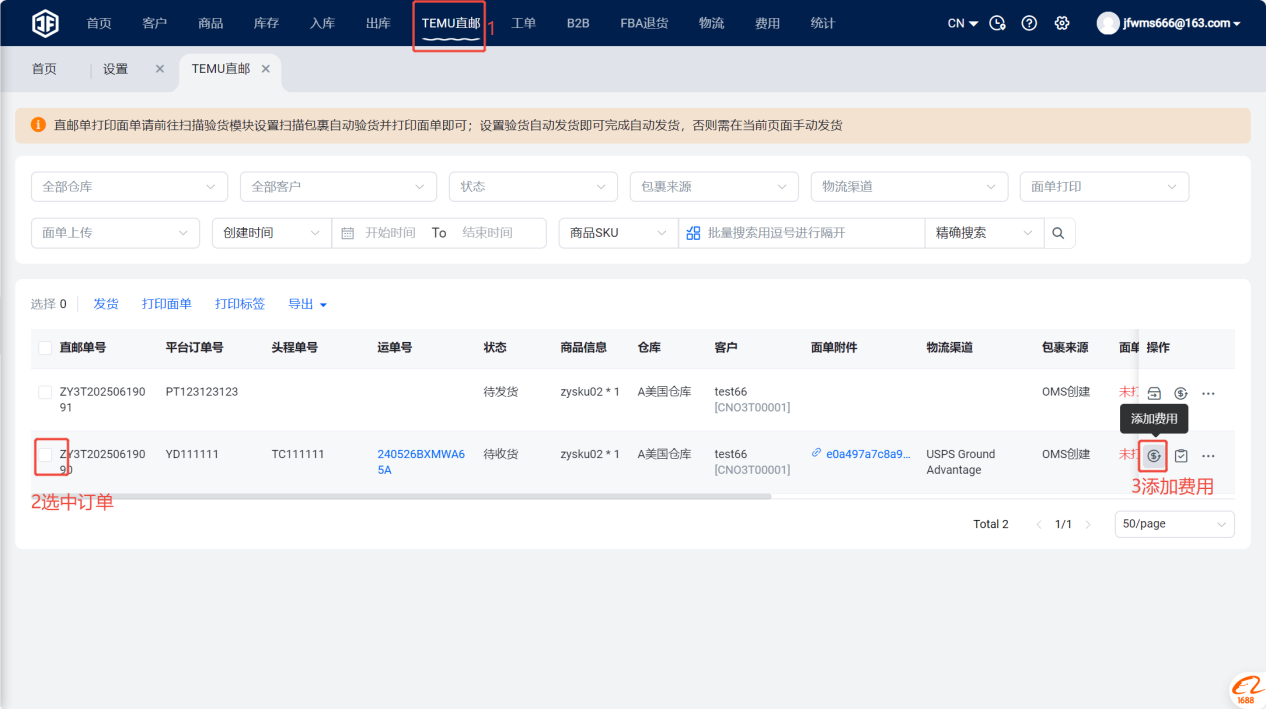Open the settings gear icon
Screen dimensions: 1266x709
point(1062,23)
